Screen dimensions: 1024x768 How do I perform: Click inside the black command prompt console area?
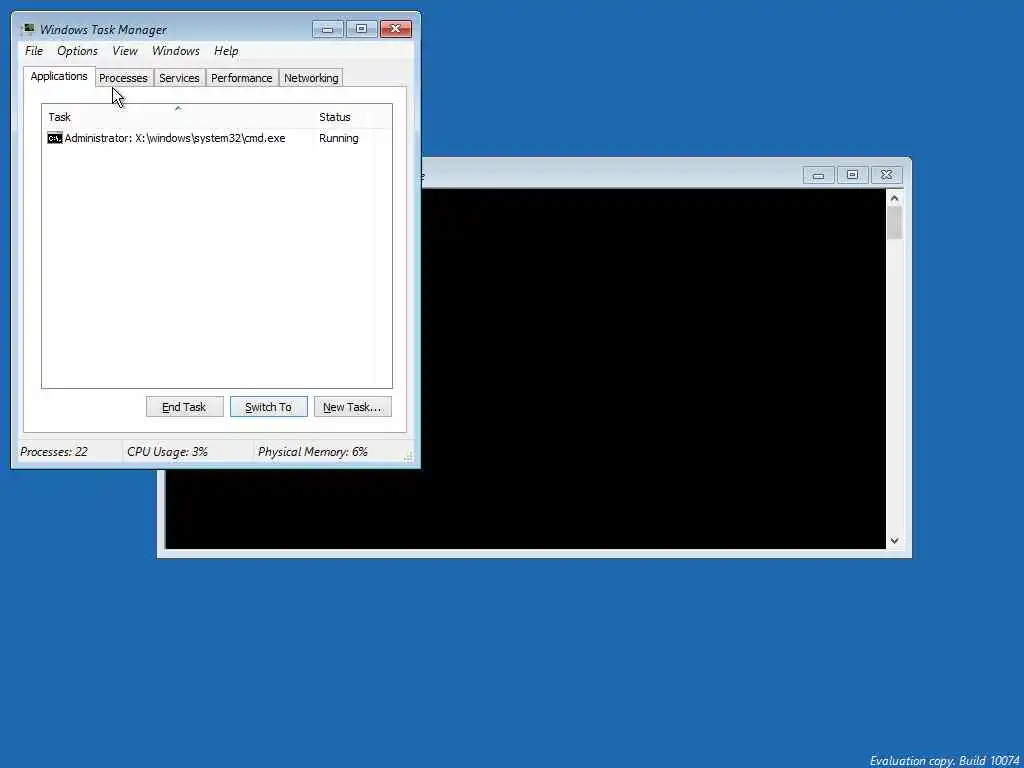tap(653, 369)
